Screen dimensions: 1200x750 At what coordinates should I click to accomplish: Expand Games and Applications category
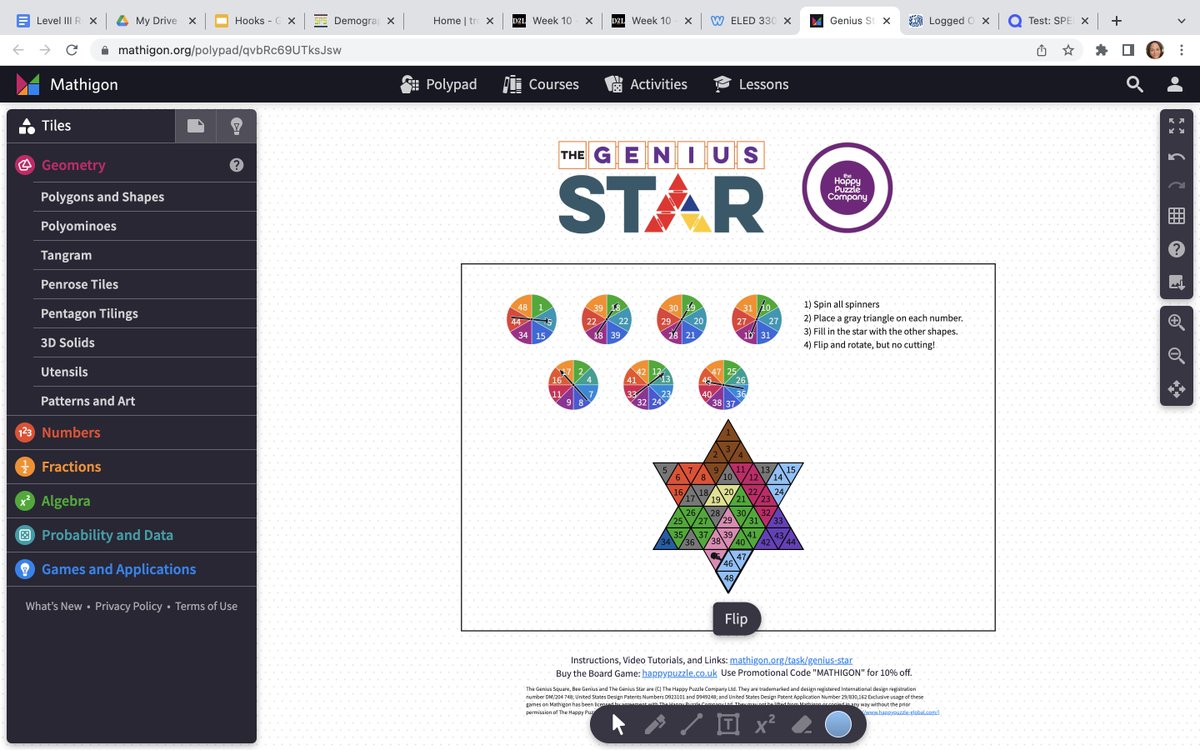[x=131, y=569]
